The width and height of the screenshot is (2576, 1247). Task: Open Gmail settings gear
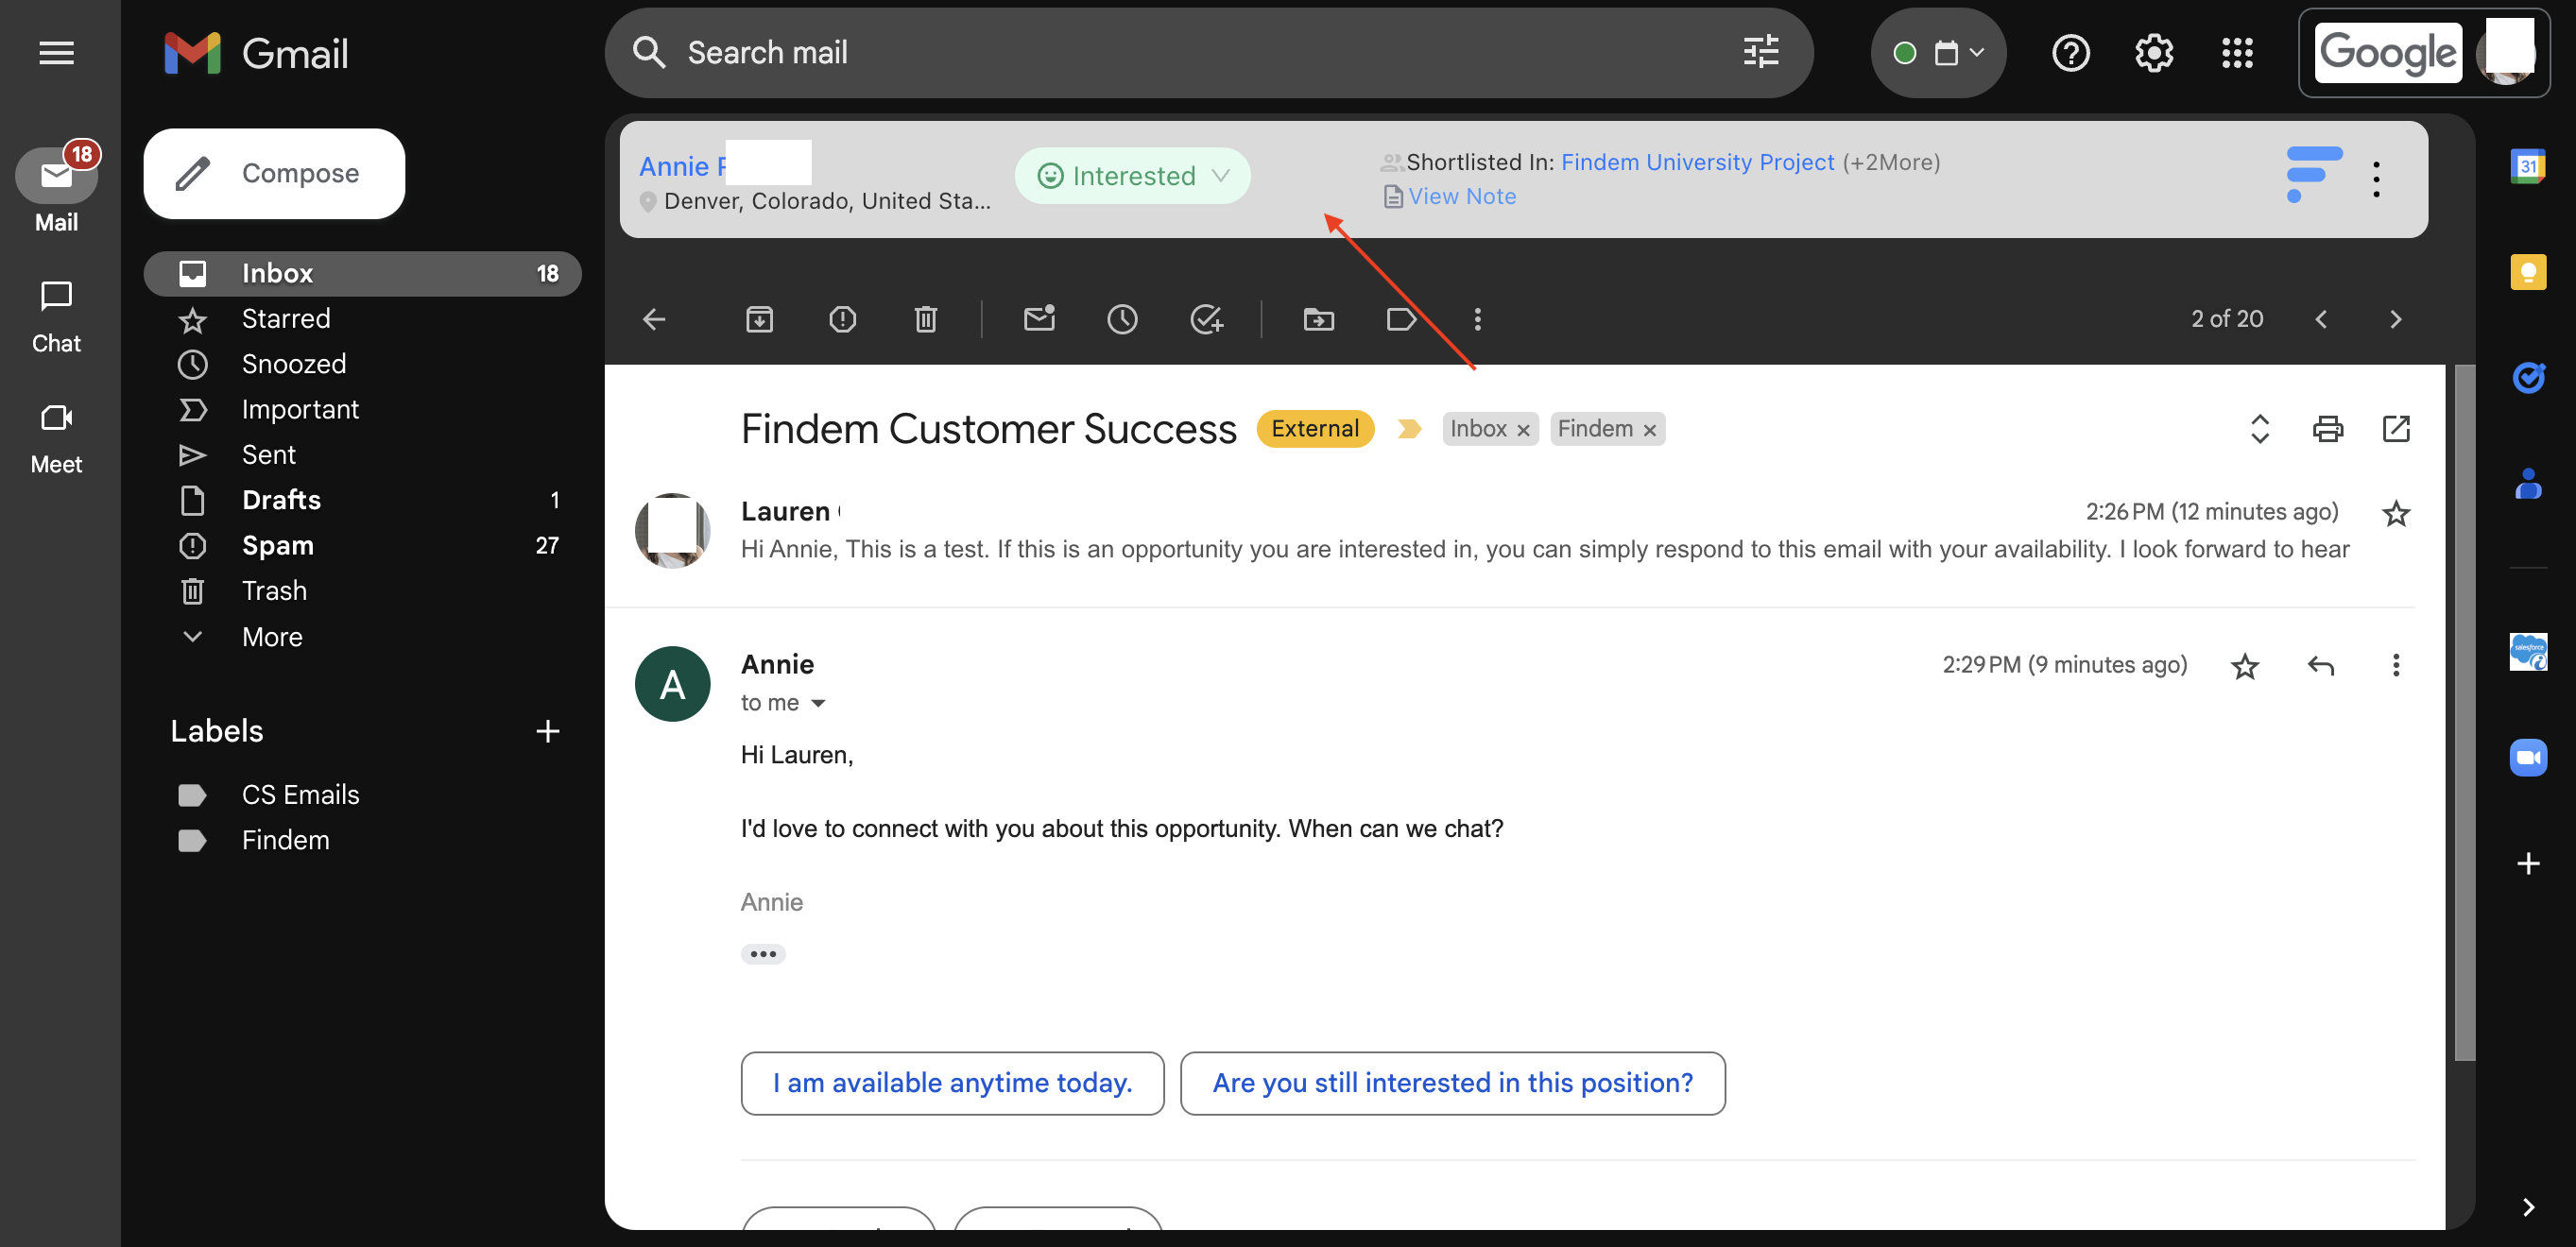[2153, 52]
